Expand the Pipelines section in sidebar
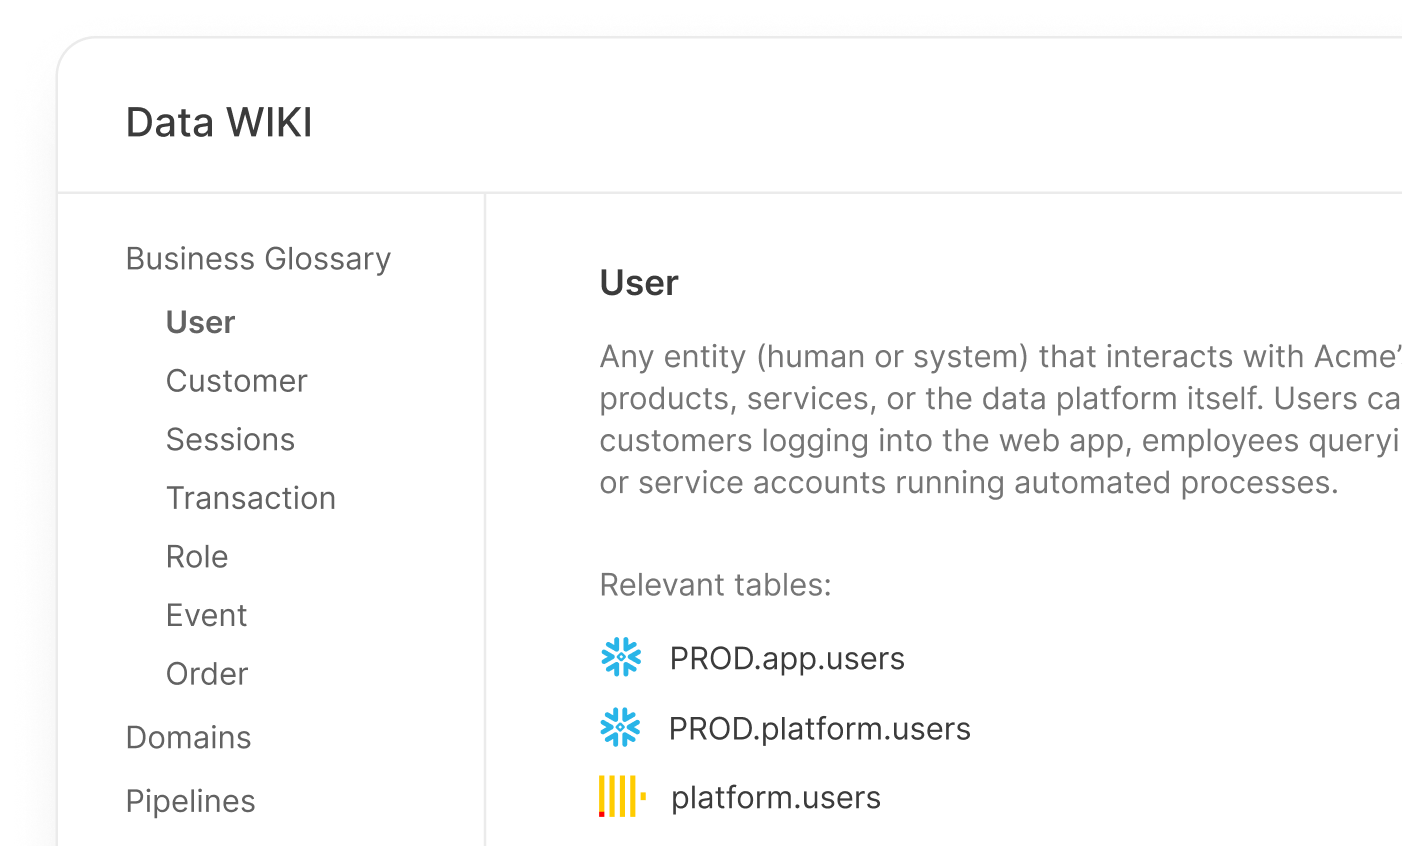Image resolution: width=1402 pixels, height=846 pixels. tap(190, 801)
